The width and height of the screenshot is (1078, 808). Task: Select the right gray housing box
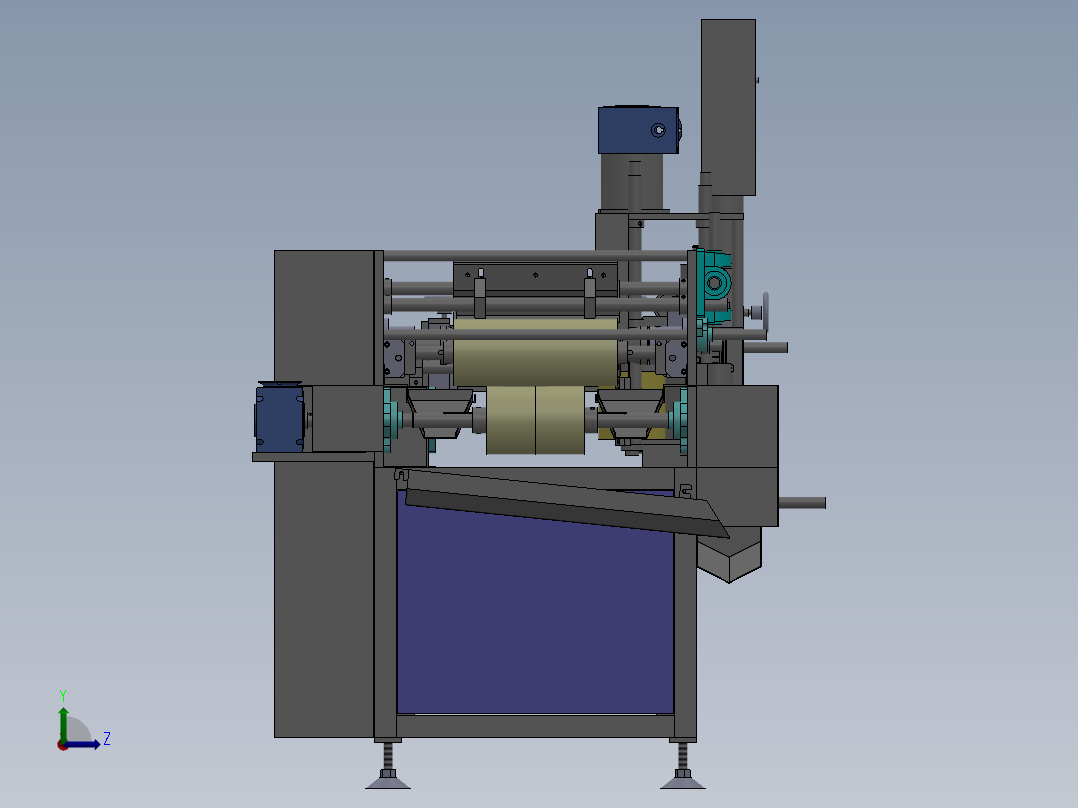click(737, 455)
